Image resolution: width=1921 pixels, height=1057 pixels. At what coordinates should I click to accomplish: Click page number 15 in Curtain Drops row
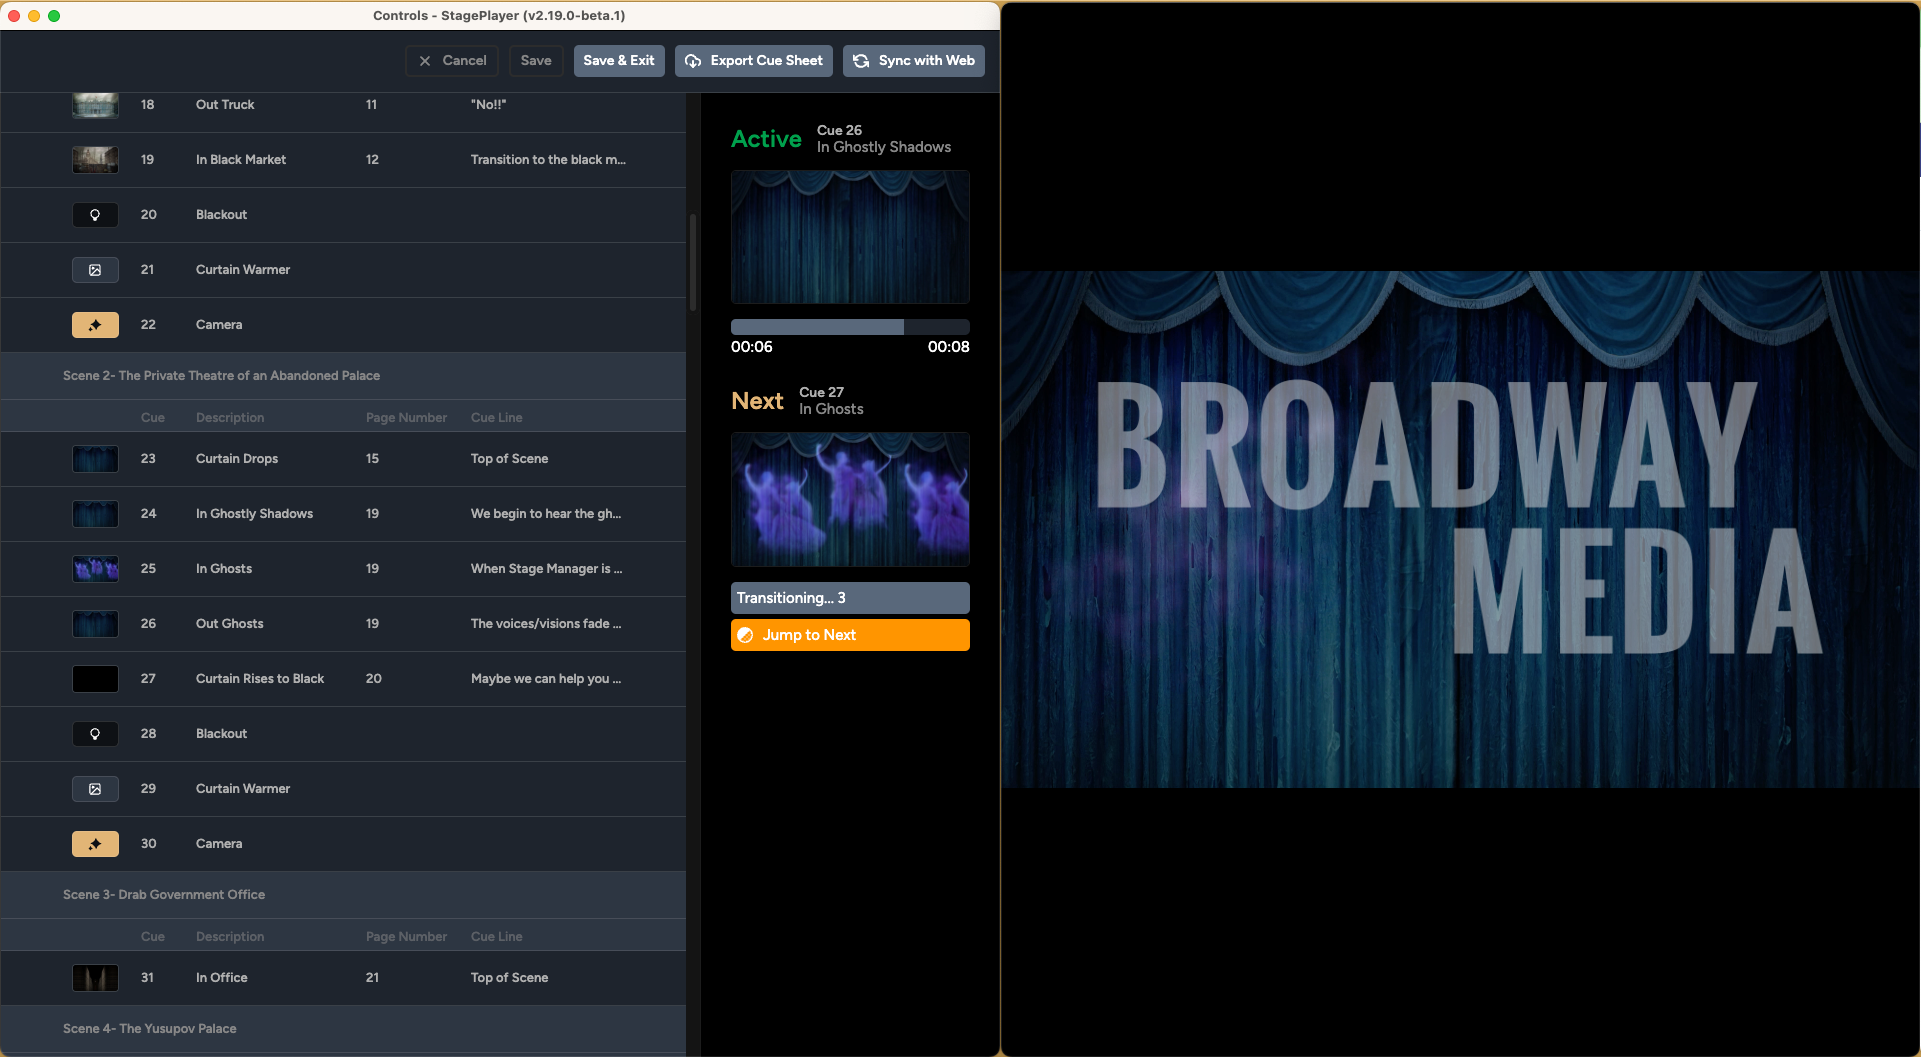pos(372,459)
